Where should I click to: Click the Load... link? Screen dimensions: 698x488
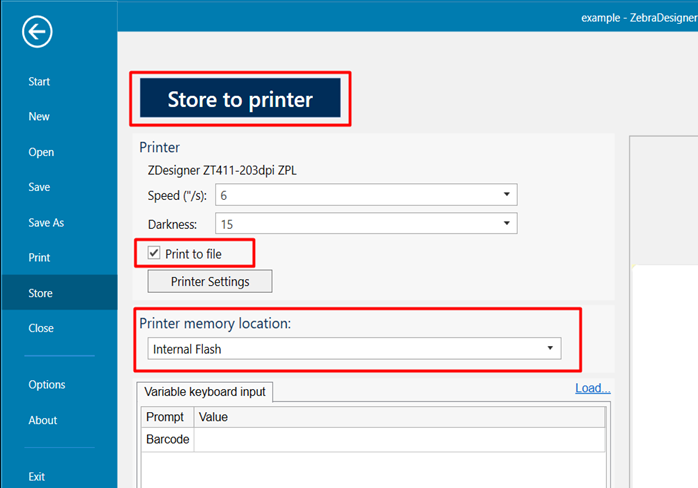coord(592,388)
